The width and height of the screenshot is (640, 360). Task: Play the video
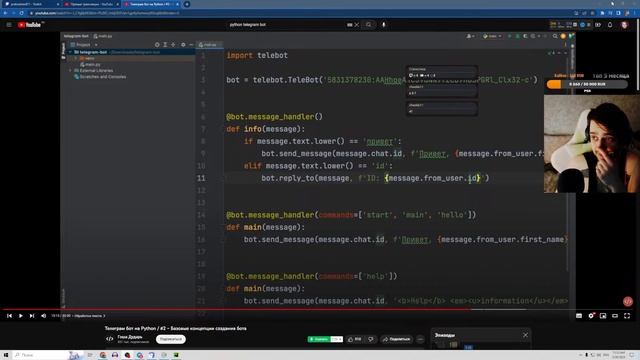(20, 316)
